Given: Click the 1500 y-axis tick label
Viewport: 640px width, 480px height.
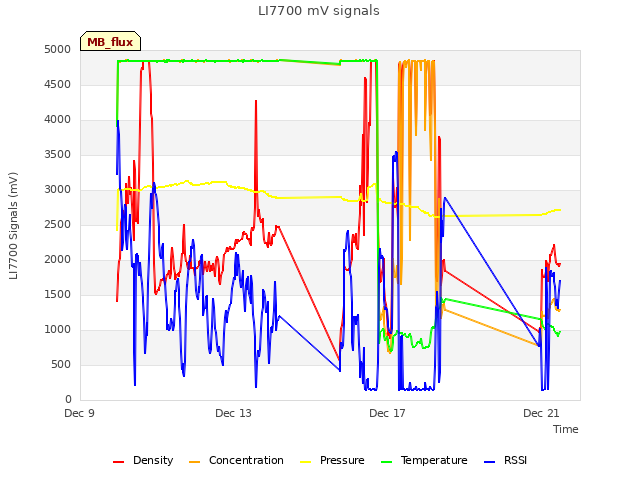Looking at the screenshot, I should click(58, 295).
